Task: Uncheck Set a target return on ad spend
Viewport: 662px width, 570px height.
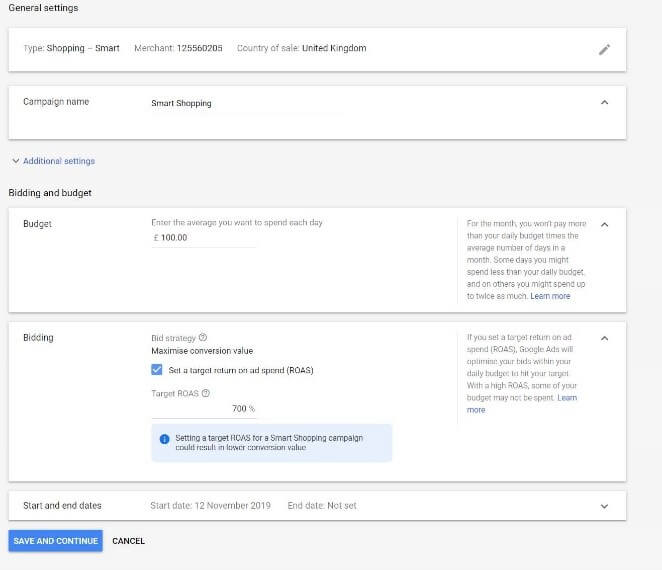Action: click(157, 370)
